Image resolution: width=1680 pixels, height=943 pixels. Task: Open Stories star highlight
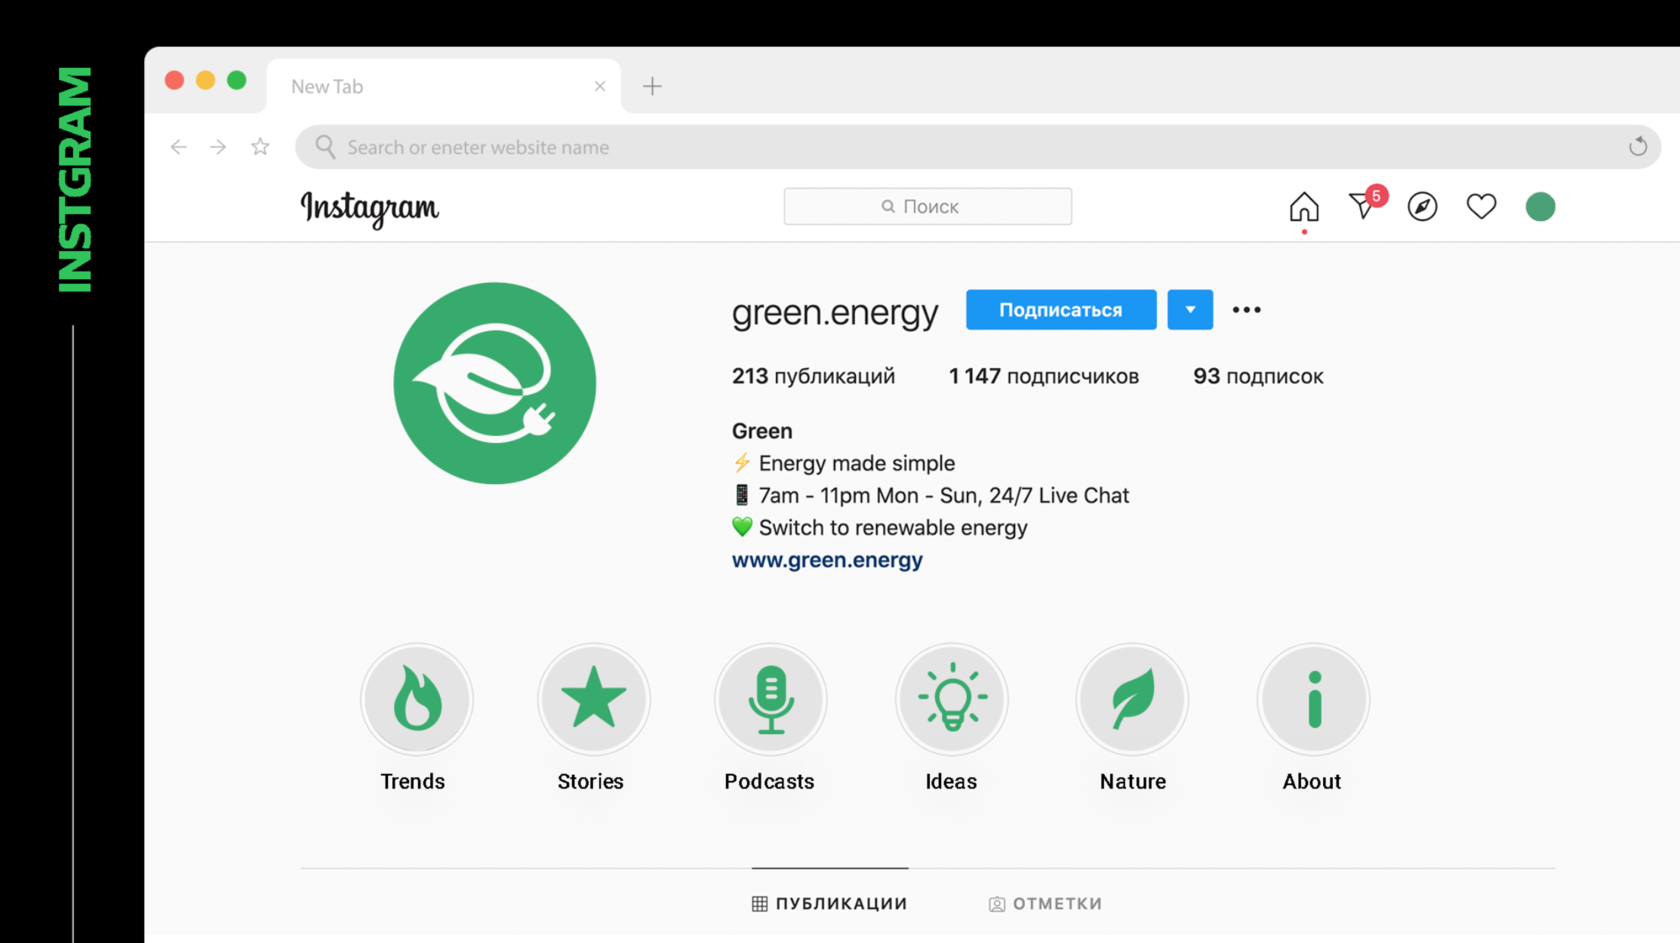tap(594, 699)
